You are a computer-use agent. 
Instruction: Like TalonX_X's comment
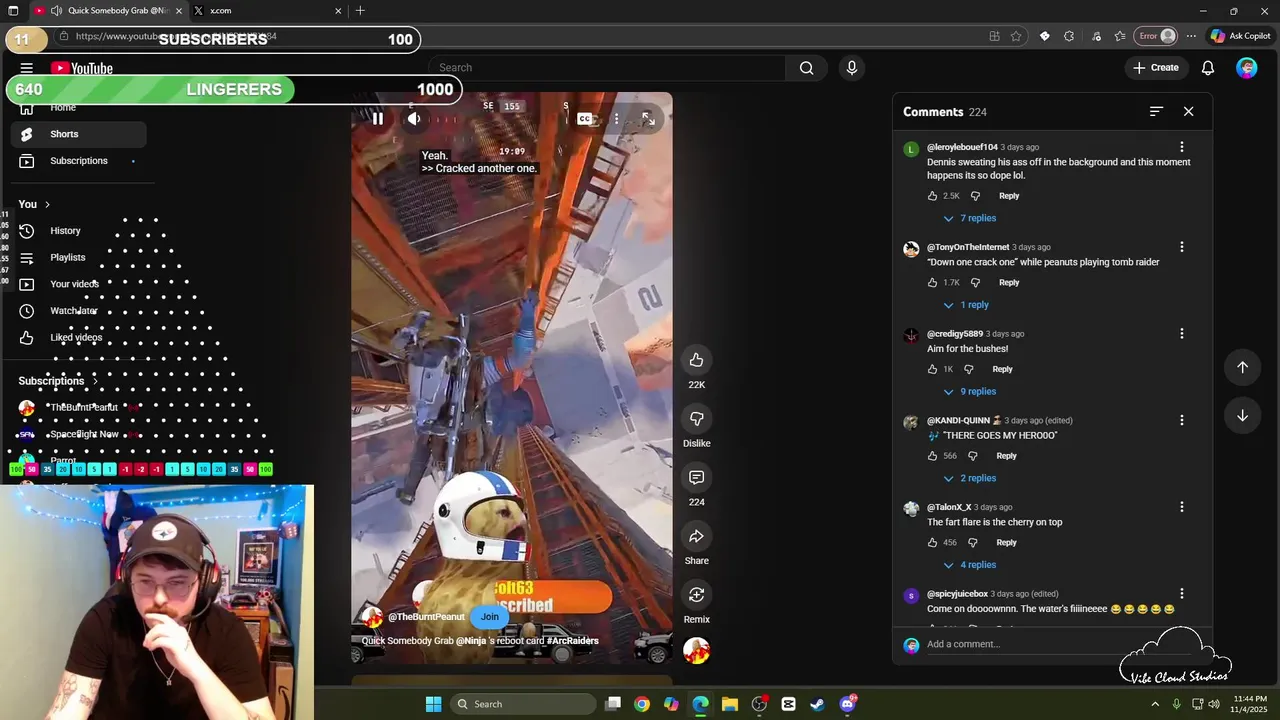tap(933, 543)
